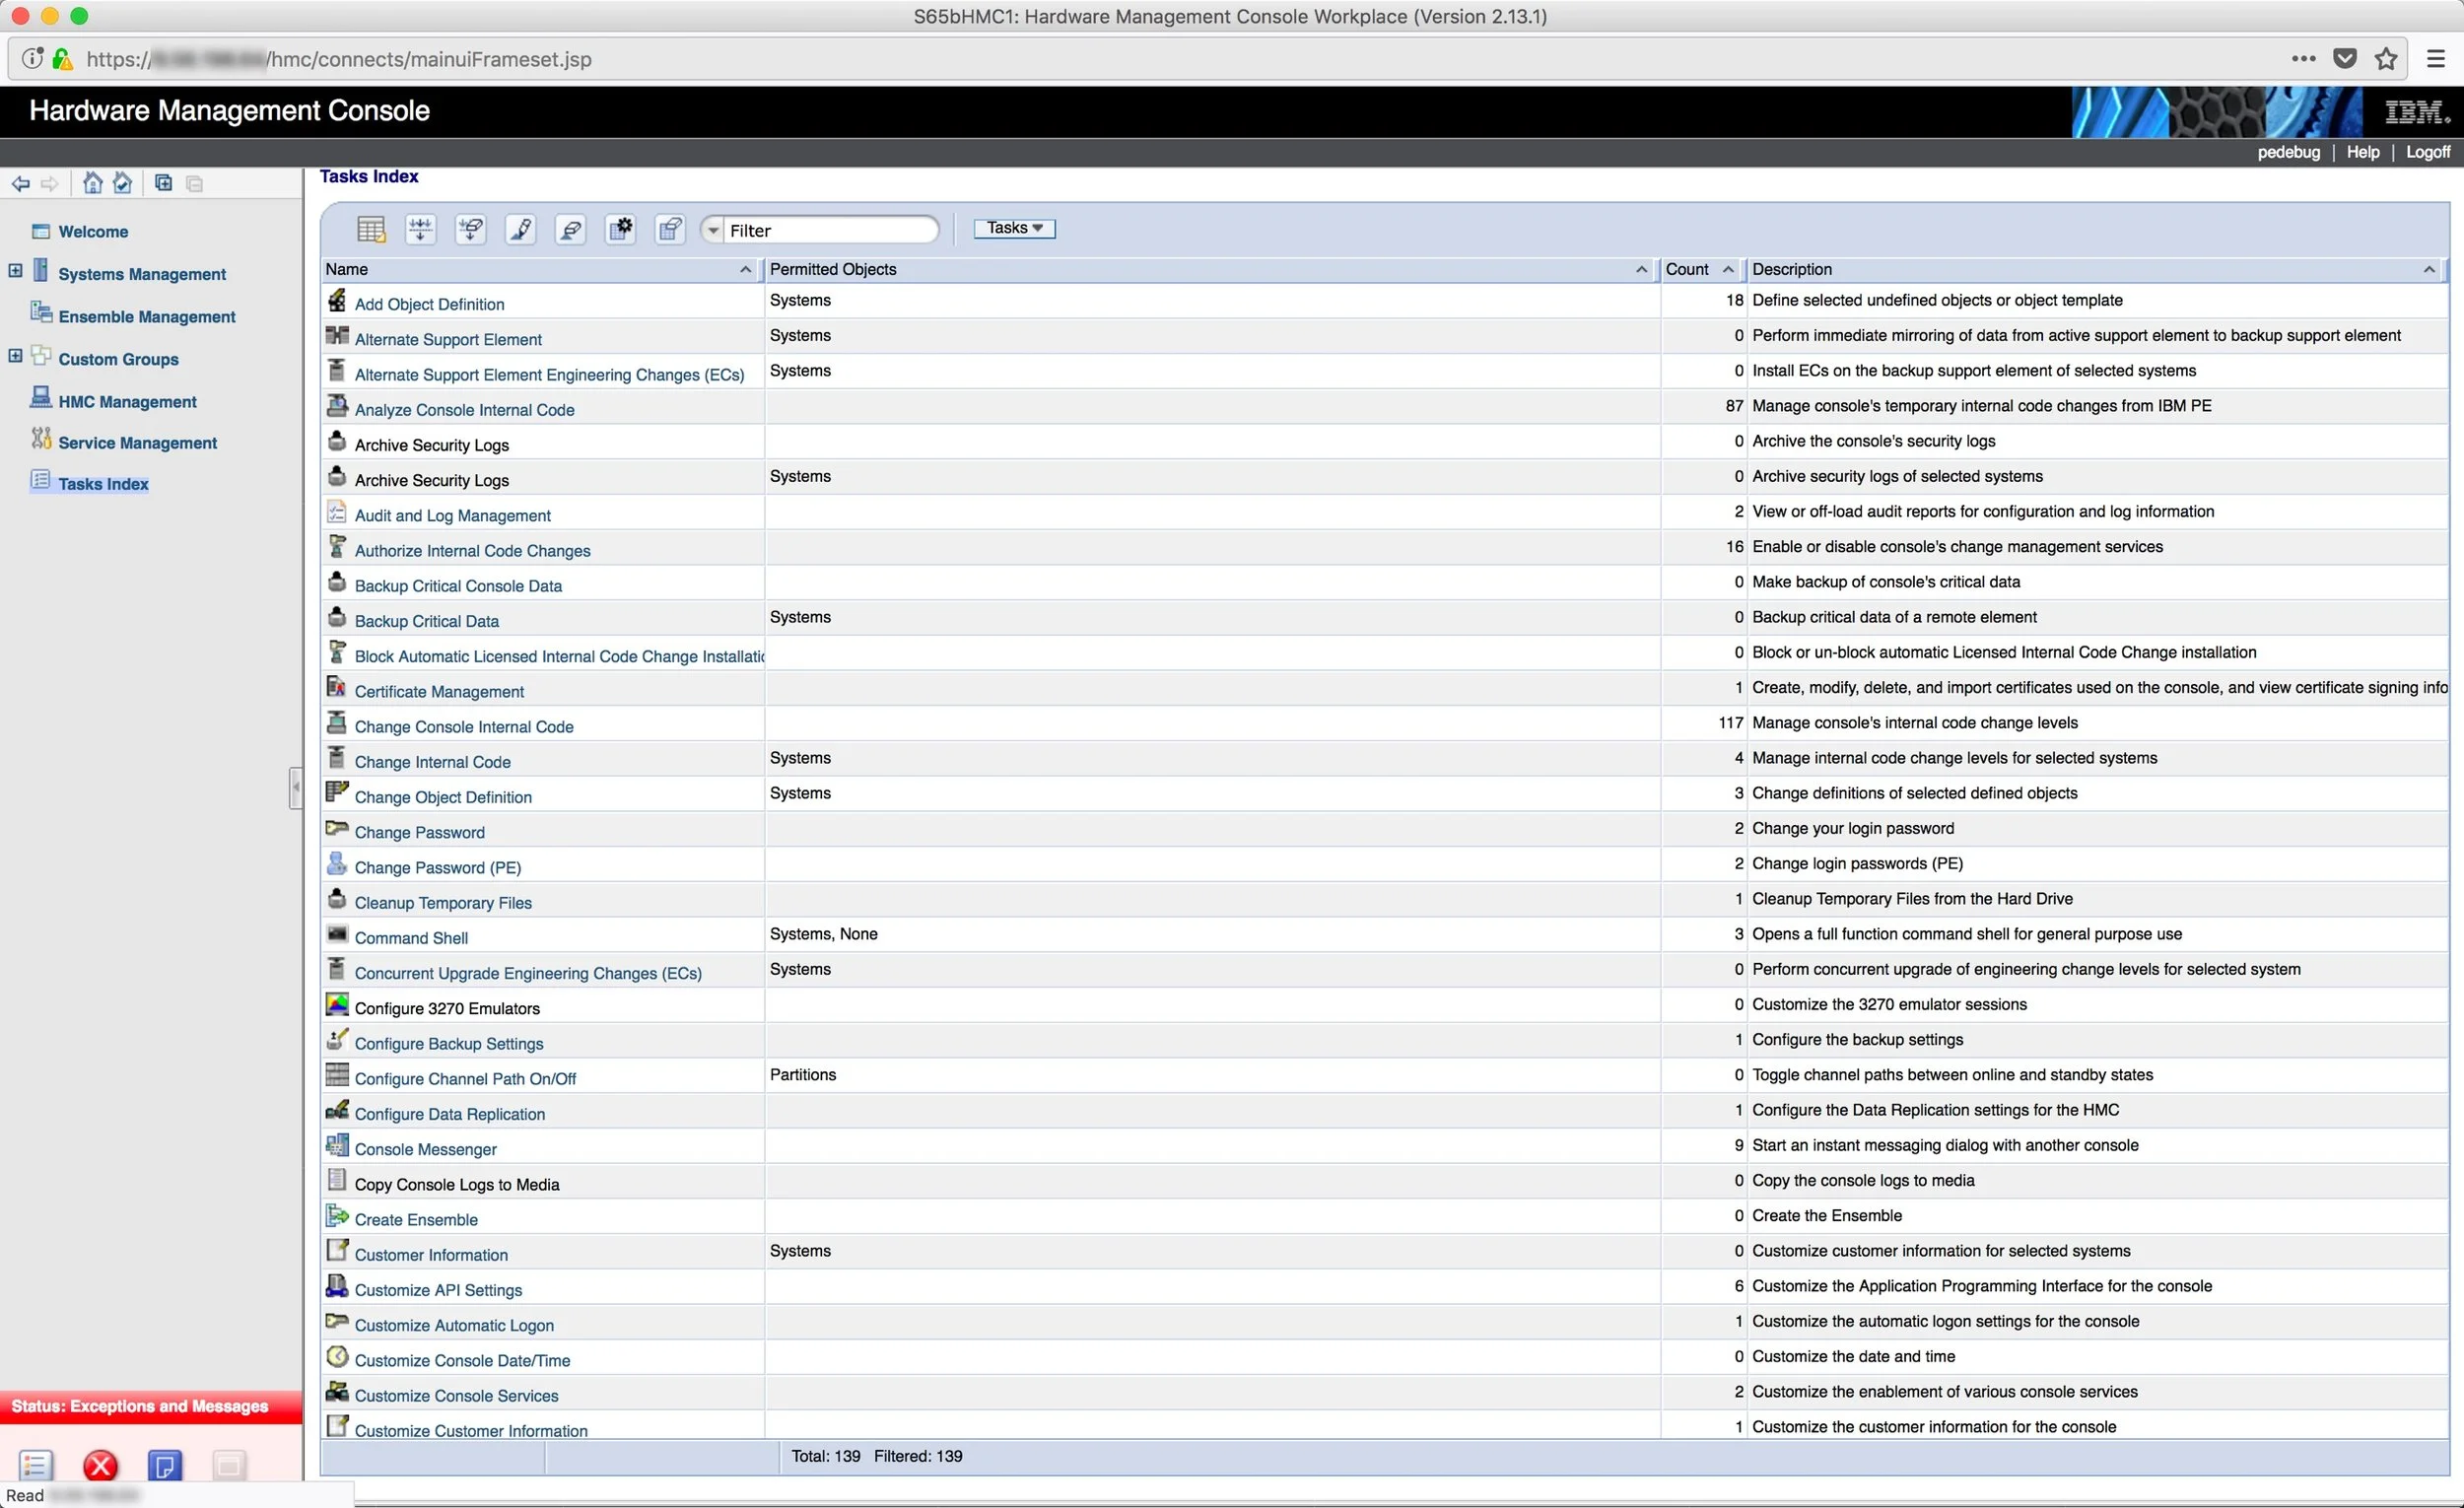Screen dimensions: 2464x1508
Task: Click the Status: Exceptions and Messages bar
Action: (151, 1406)
